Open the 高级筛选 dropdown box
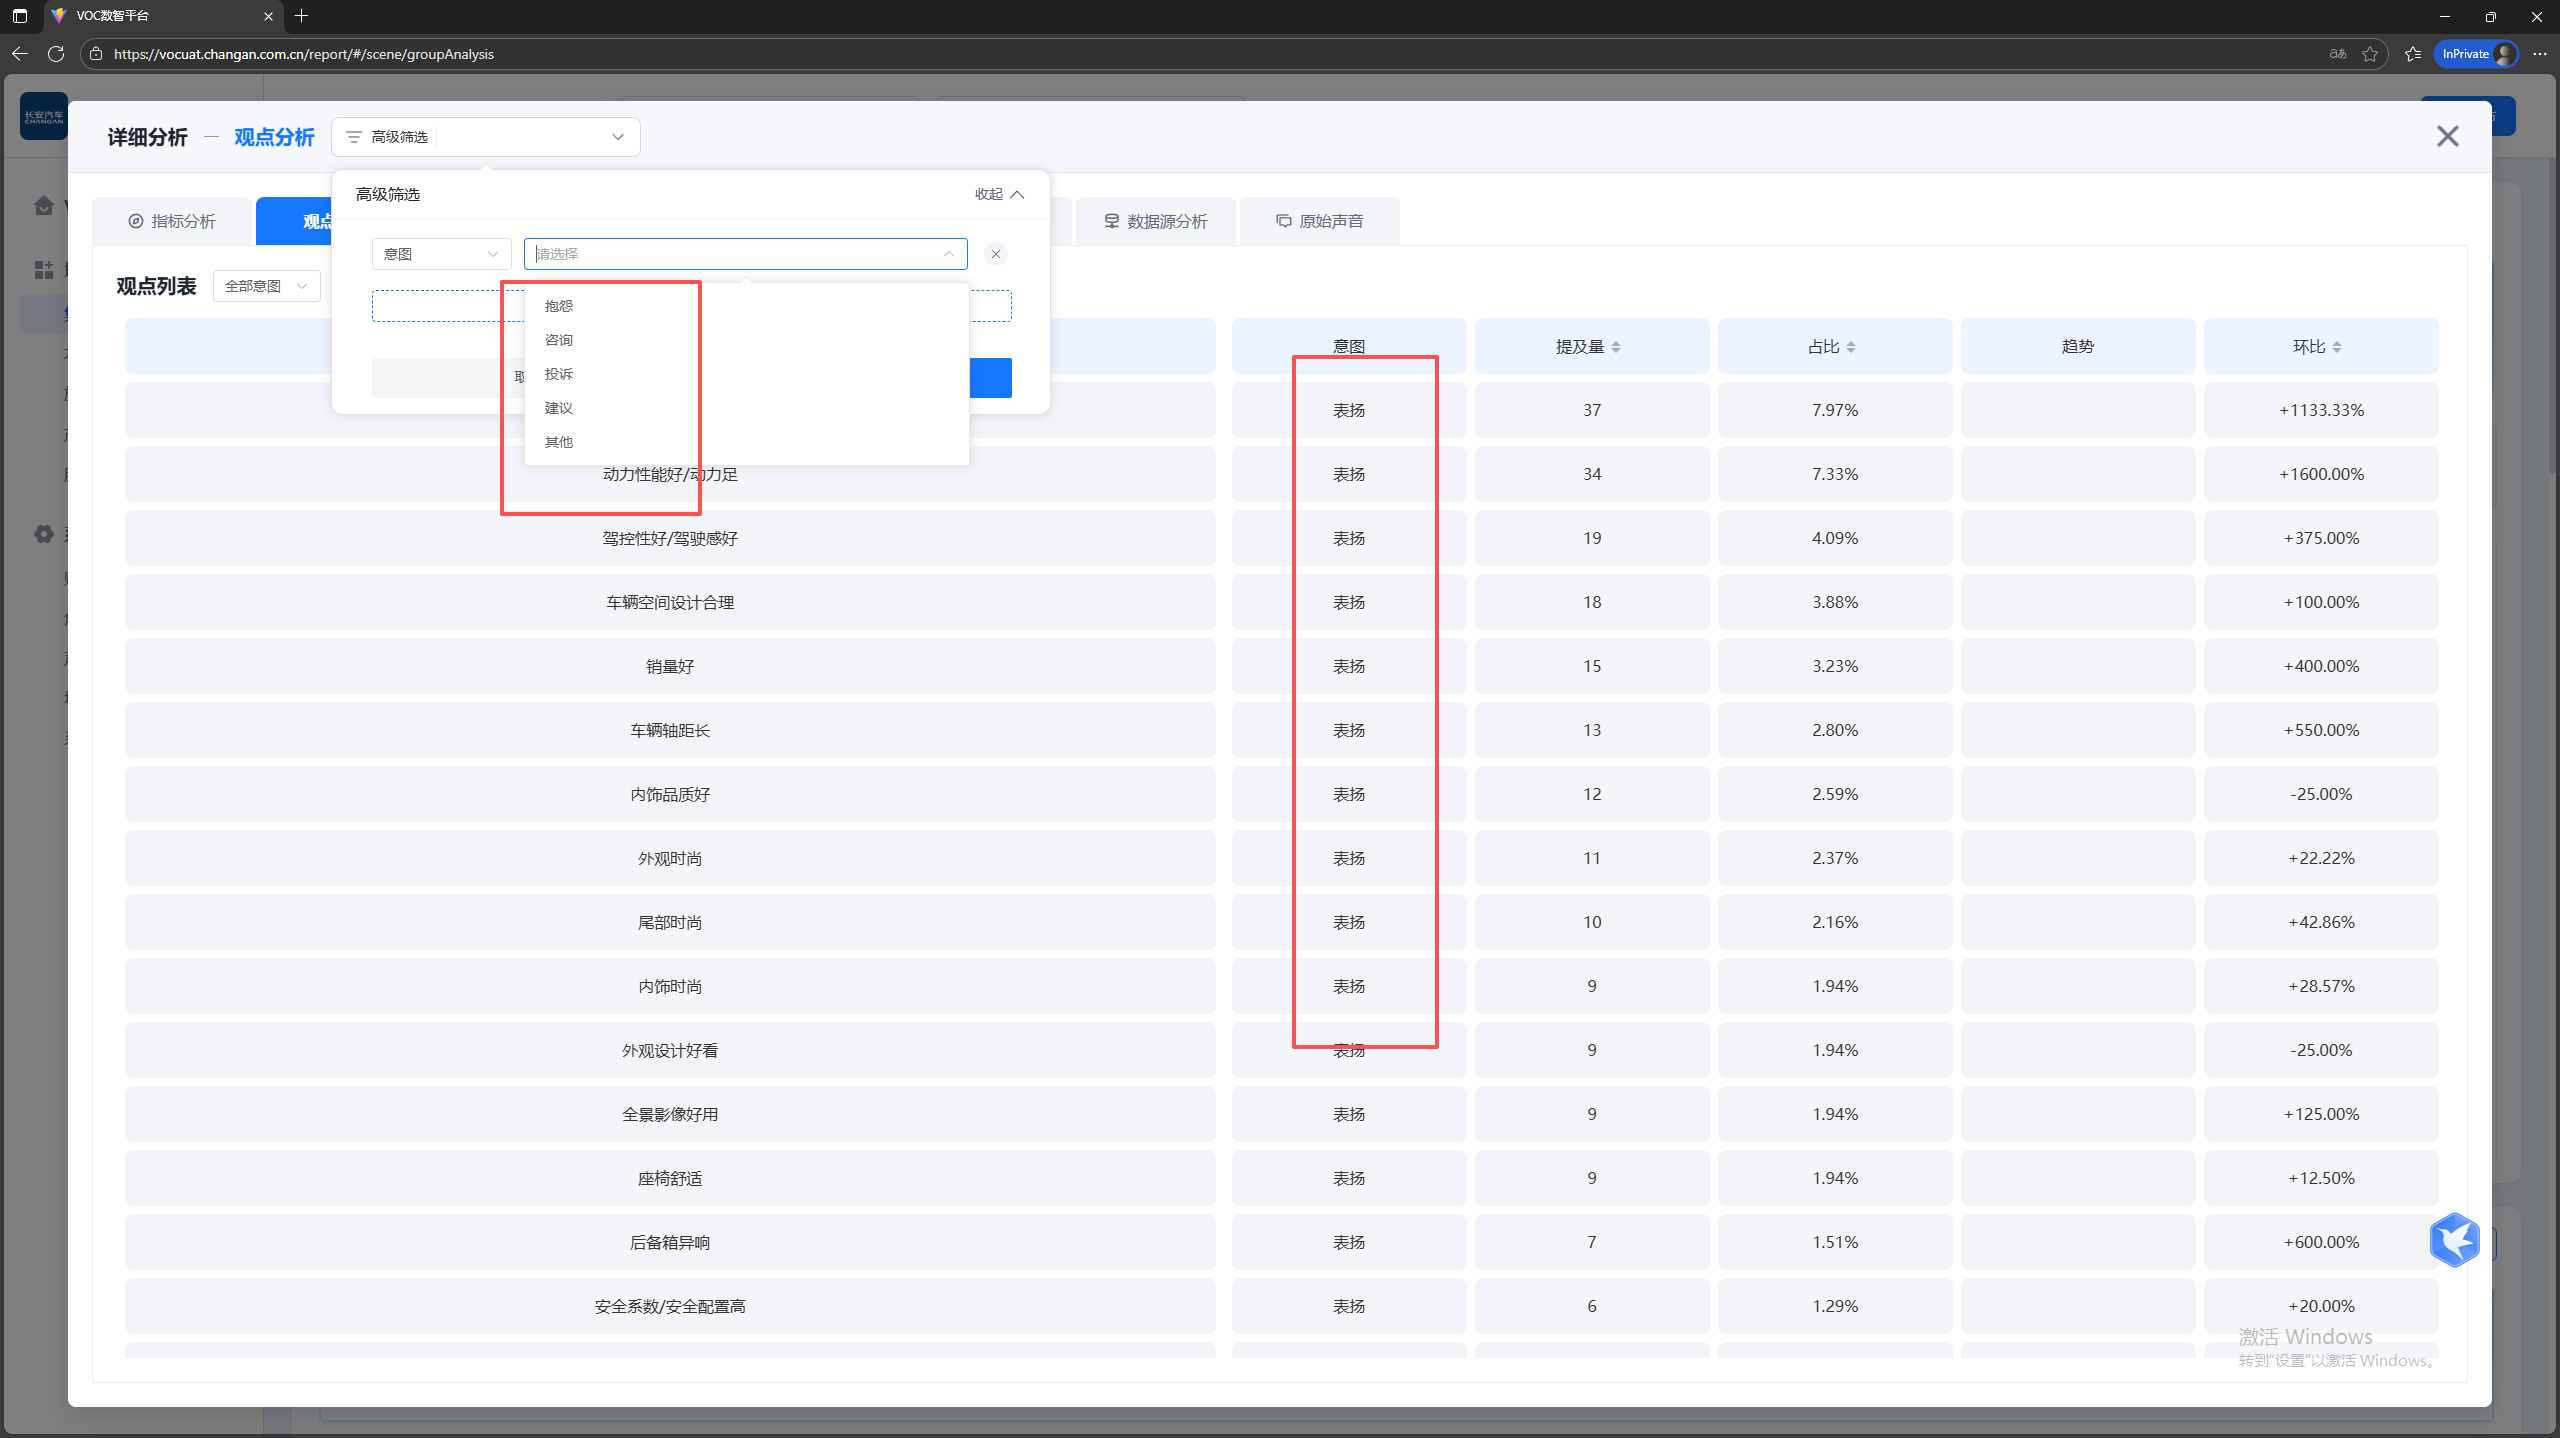 point(486,137)
